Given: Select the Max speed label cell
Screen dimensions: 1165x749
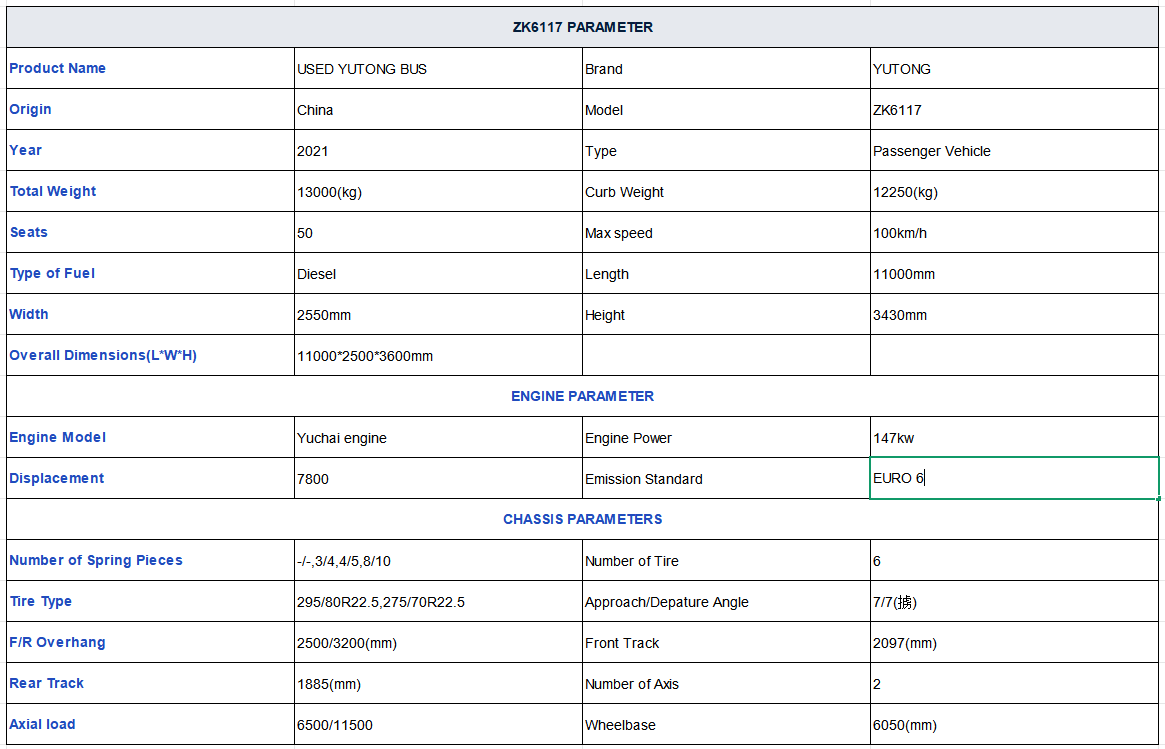Looking at the screenshot, I should coord(726,232).
